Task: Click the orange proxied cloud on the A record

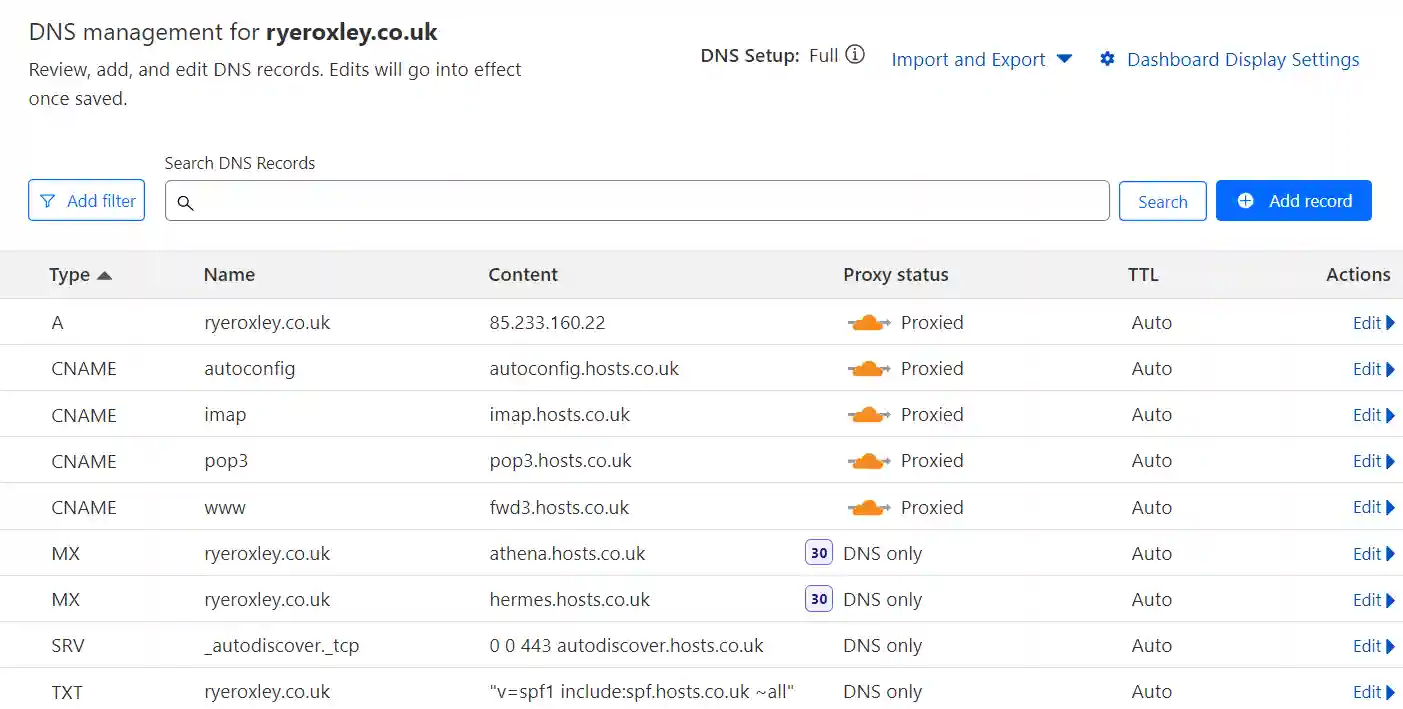Action: (x=868, y=322)
